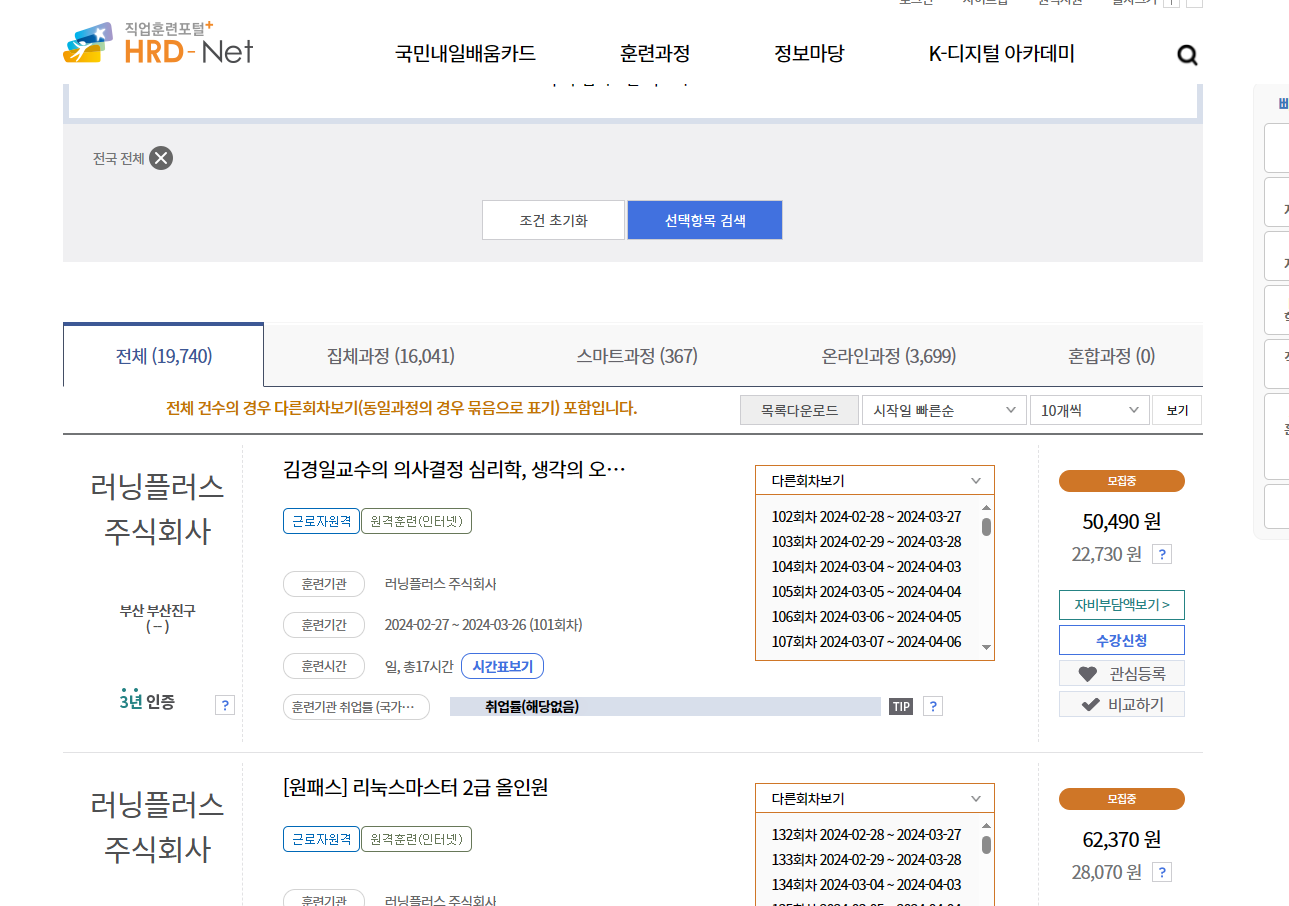Click 근로자원격 tag on 리눅스마스터 course
1289x906 pixels.
point(320,839)
